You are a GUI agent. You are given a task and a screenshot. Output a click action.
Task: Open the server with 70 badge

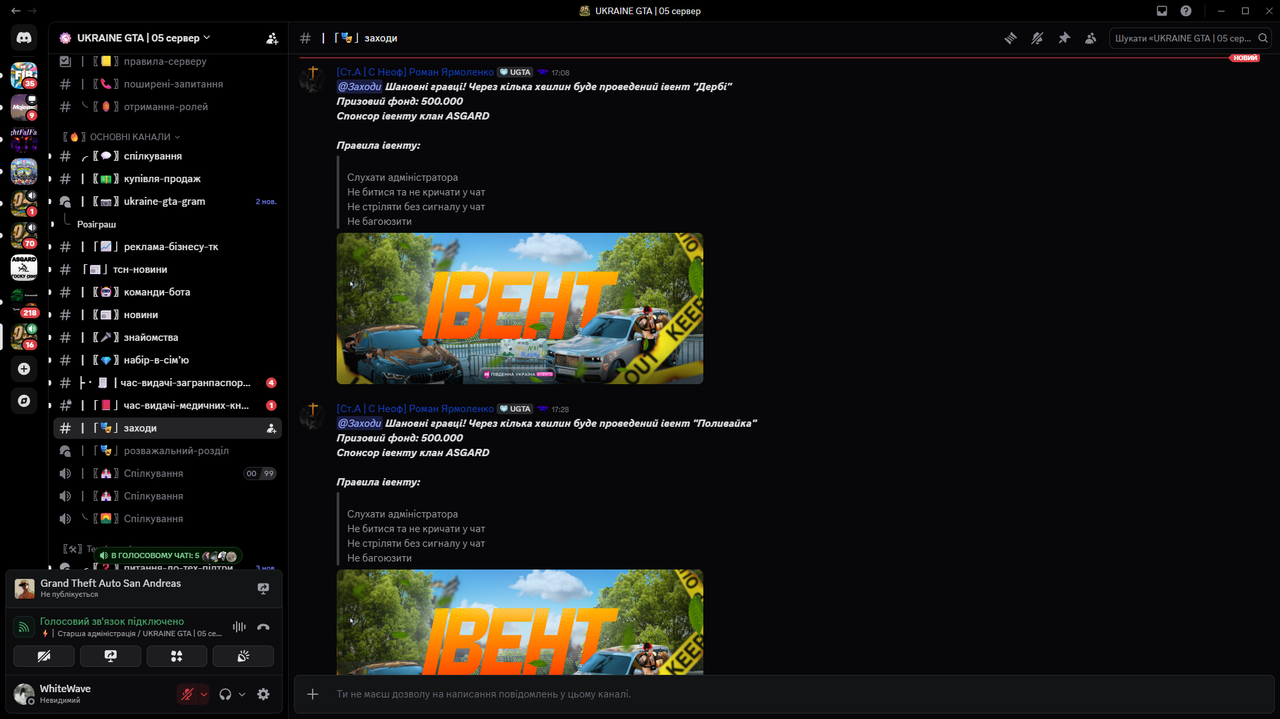[x=24, y=235]
